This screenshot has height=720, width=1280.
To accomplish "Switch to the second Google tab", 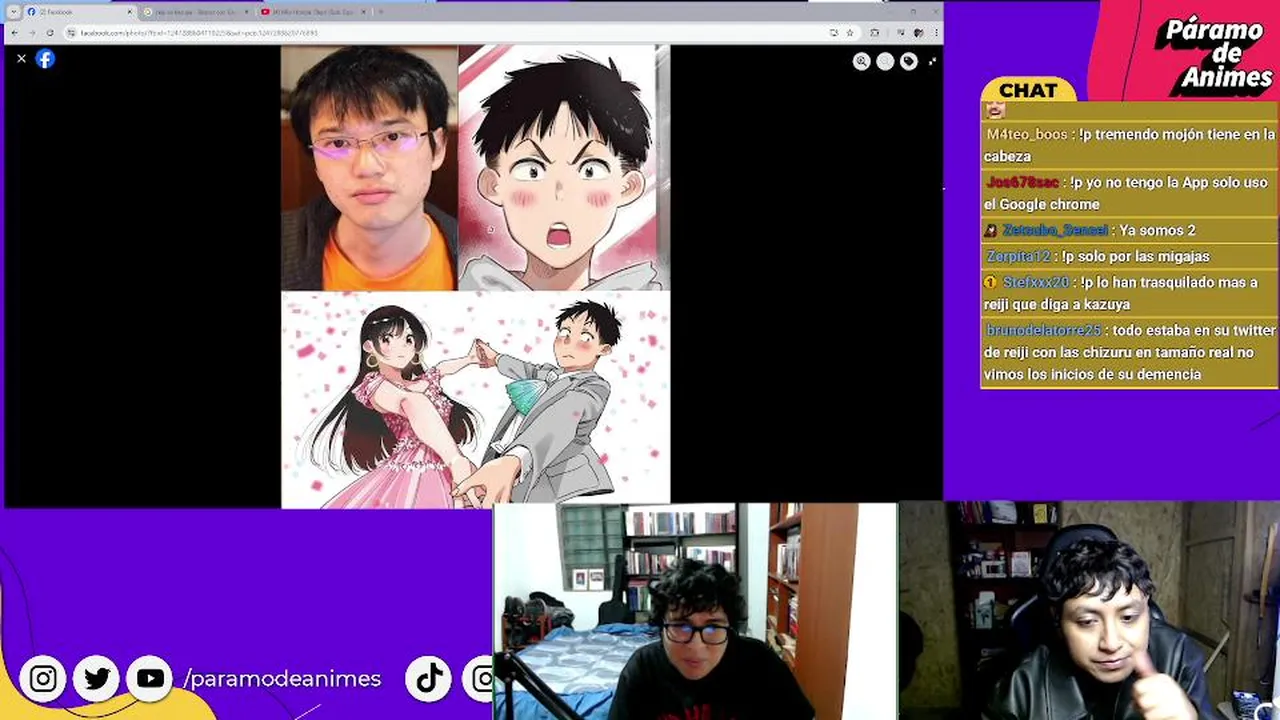I will [x=196, y=12].
